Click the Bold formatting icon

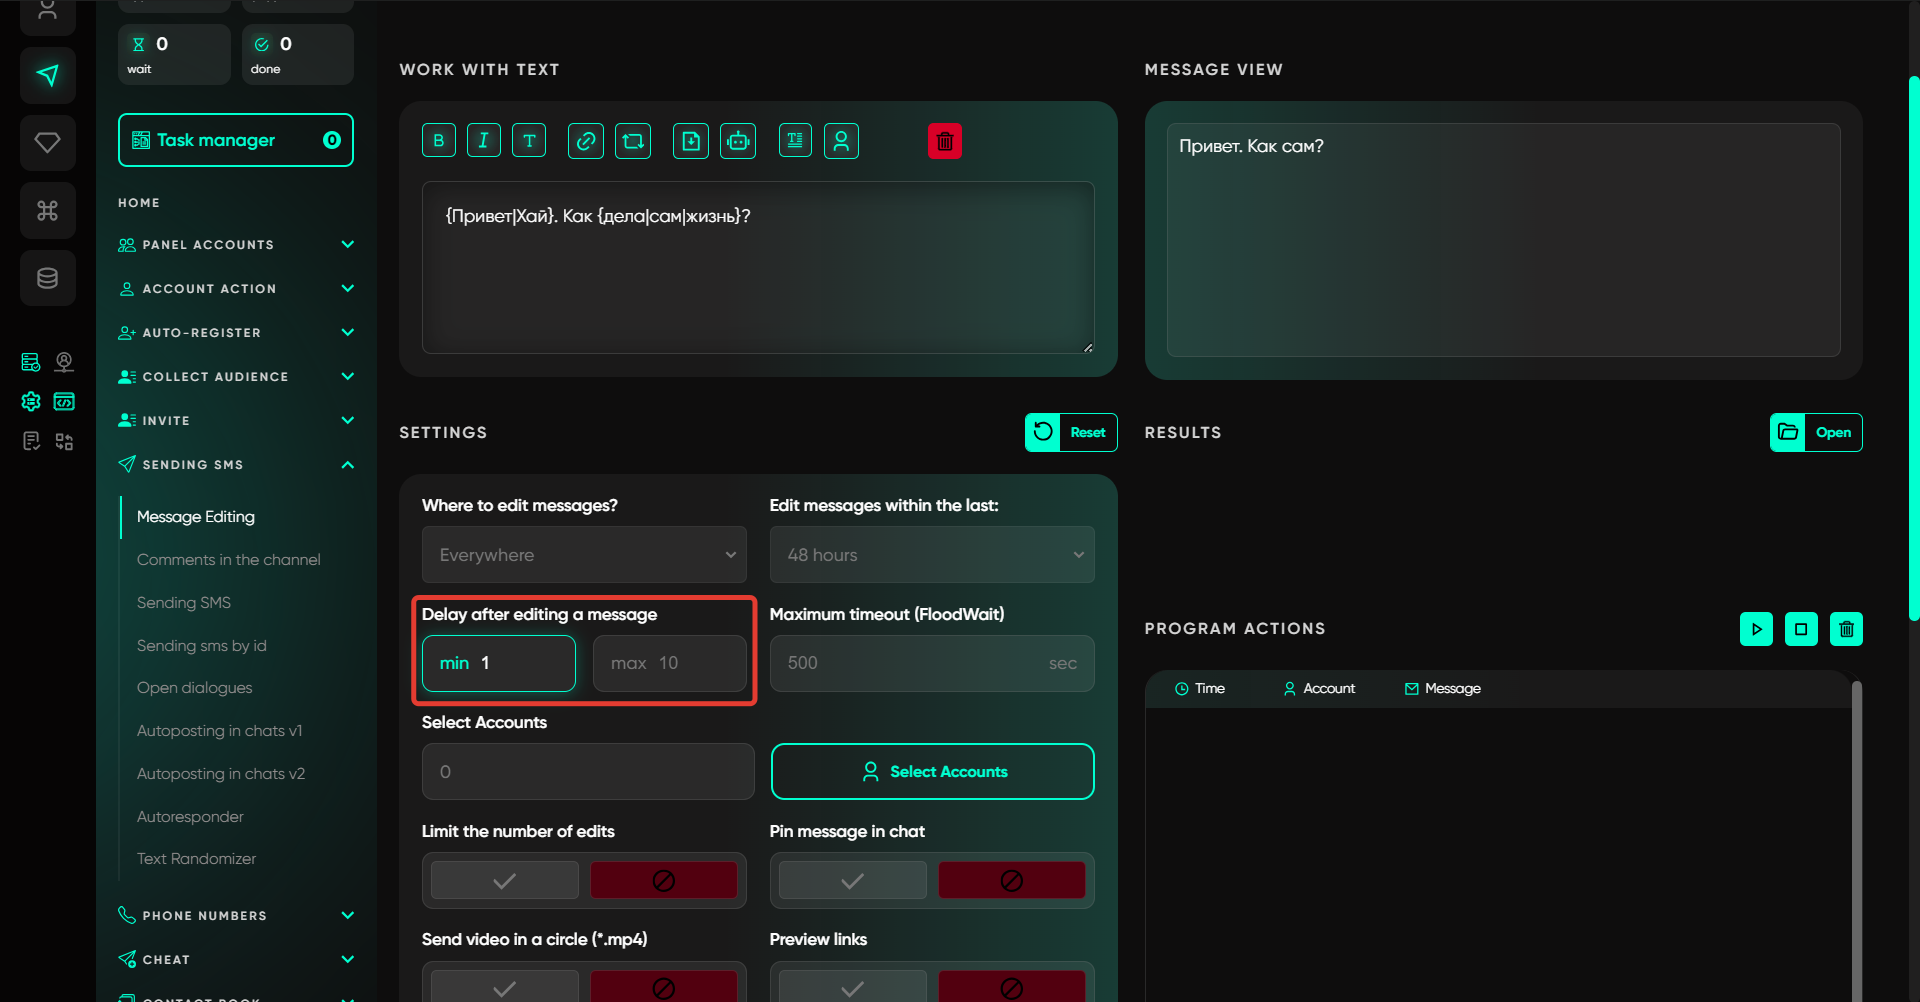(x=438, y=141)
